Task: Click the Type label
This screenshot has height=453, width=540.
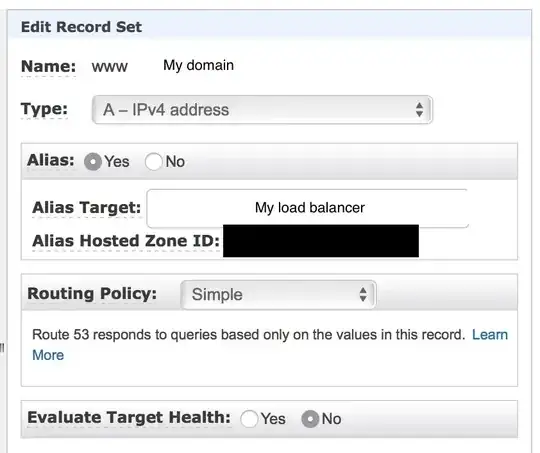Action: 44,109
